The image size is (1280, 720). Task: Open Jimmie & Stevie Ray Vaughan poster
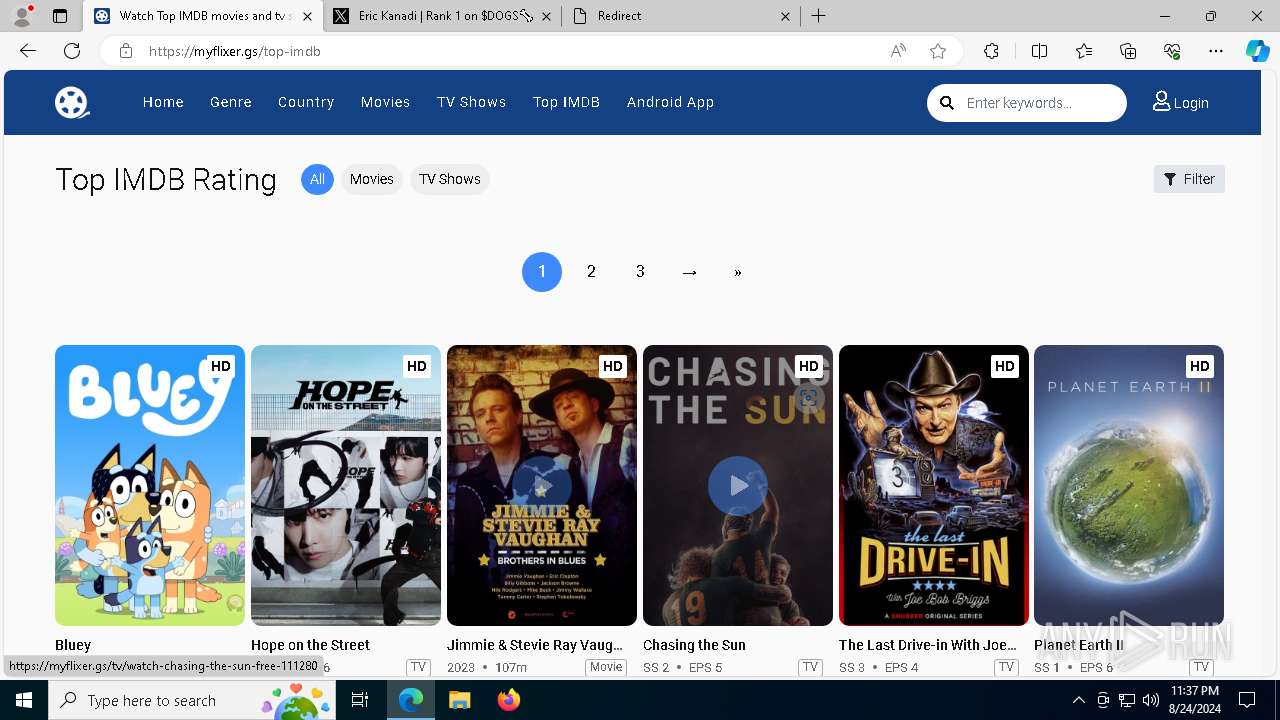point(542,486)
